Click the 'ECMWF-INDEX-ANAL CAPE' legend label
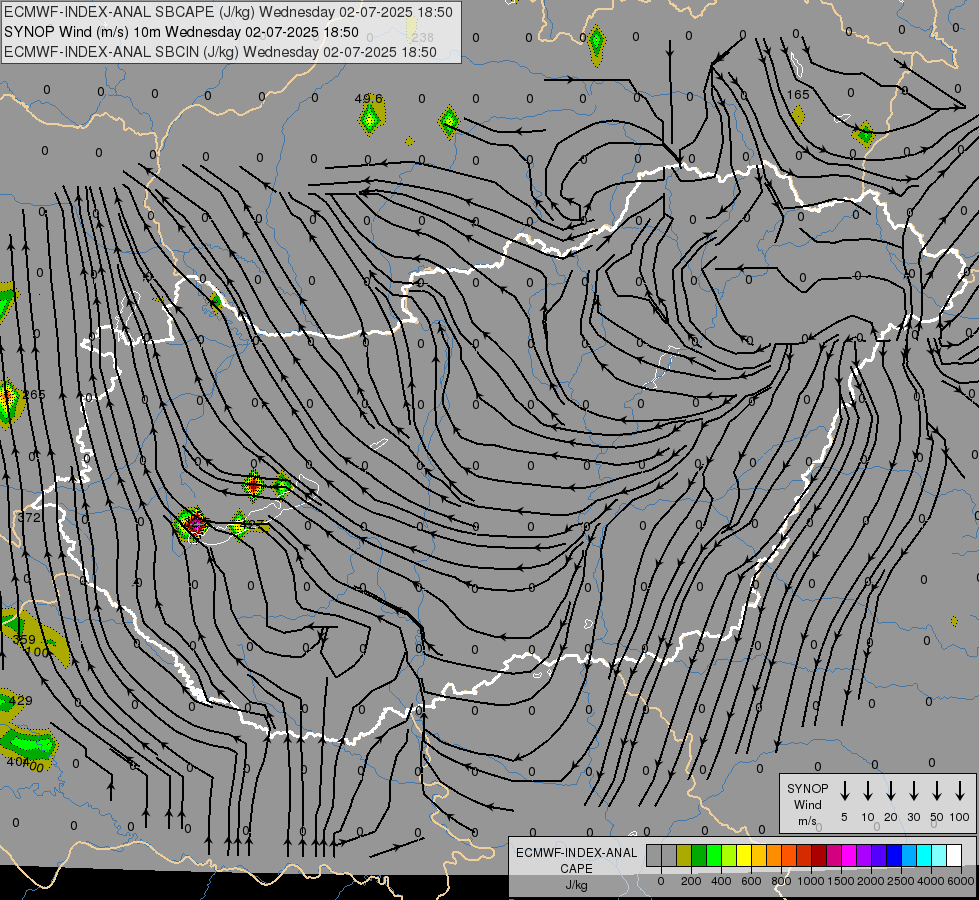The height and width of the screenshot is (900, 979). (x=576, y=860)
